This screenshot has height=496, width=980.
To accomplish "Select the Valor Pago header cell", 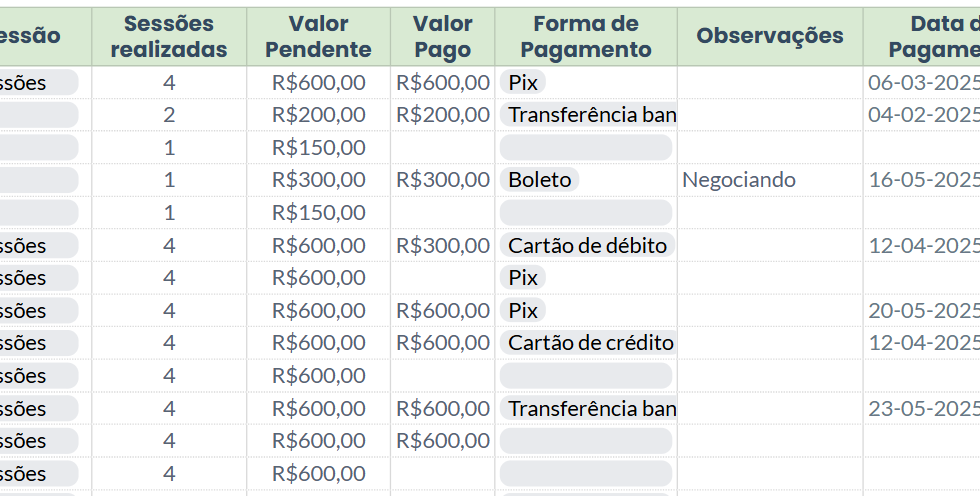I will 442,36.
